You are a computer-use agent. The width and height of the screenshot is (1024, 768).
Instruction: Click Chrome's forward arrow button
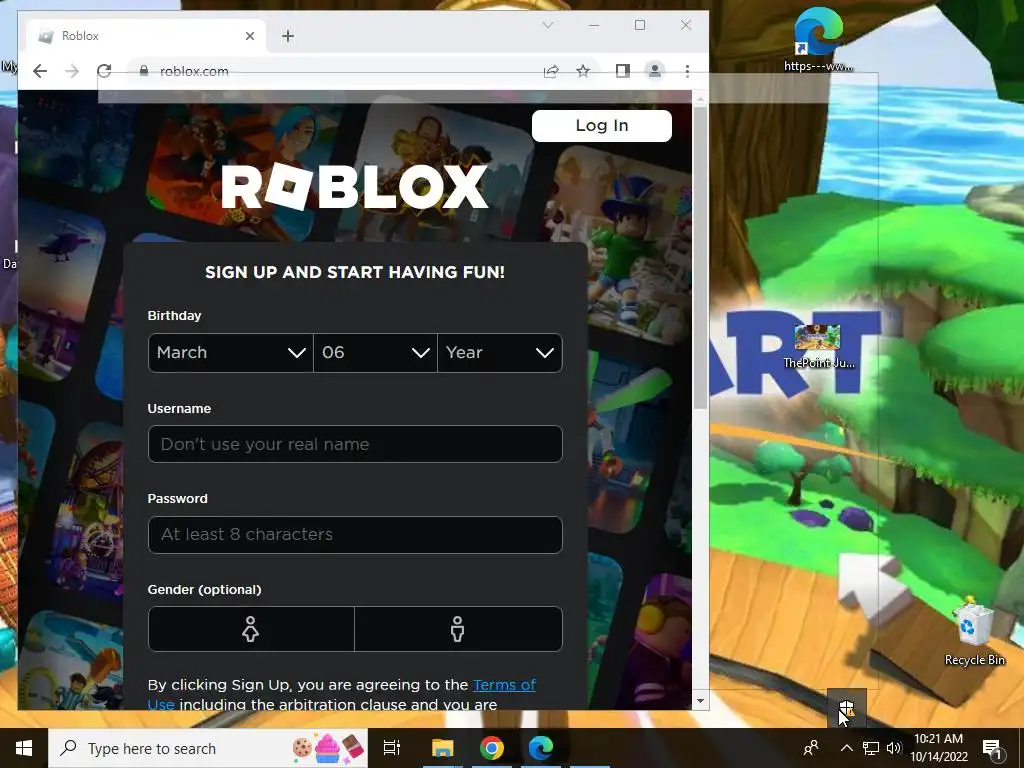[72, 71]
